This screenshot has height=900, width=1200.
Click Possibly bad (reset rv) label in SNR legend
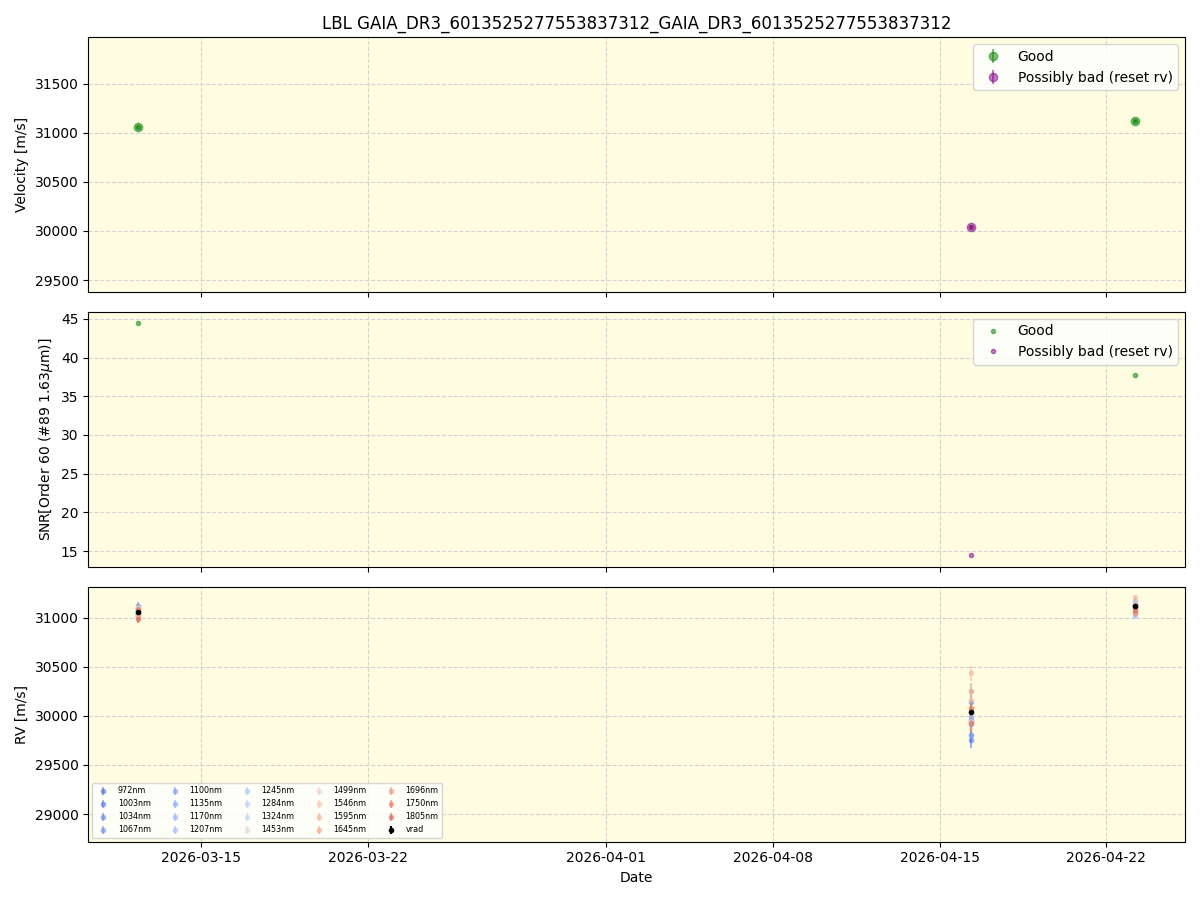pos(1095,351)
